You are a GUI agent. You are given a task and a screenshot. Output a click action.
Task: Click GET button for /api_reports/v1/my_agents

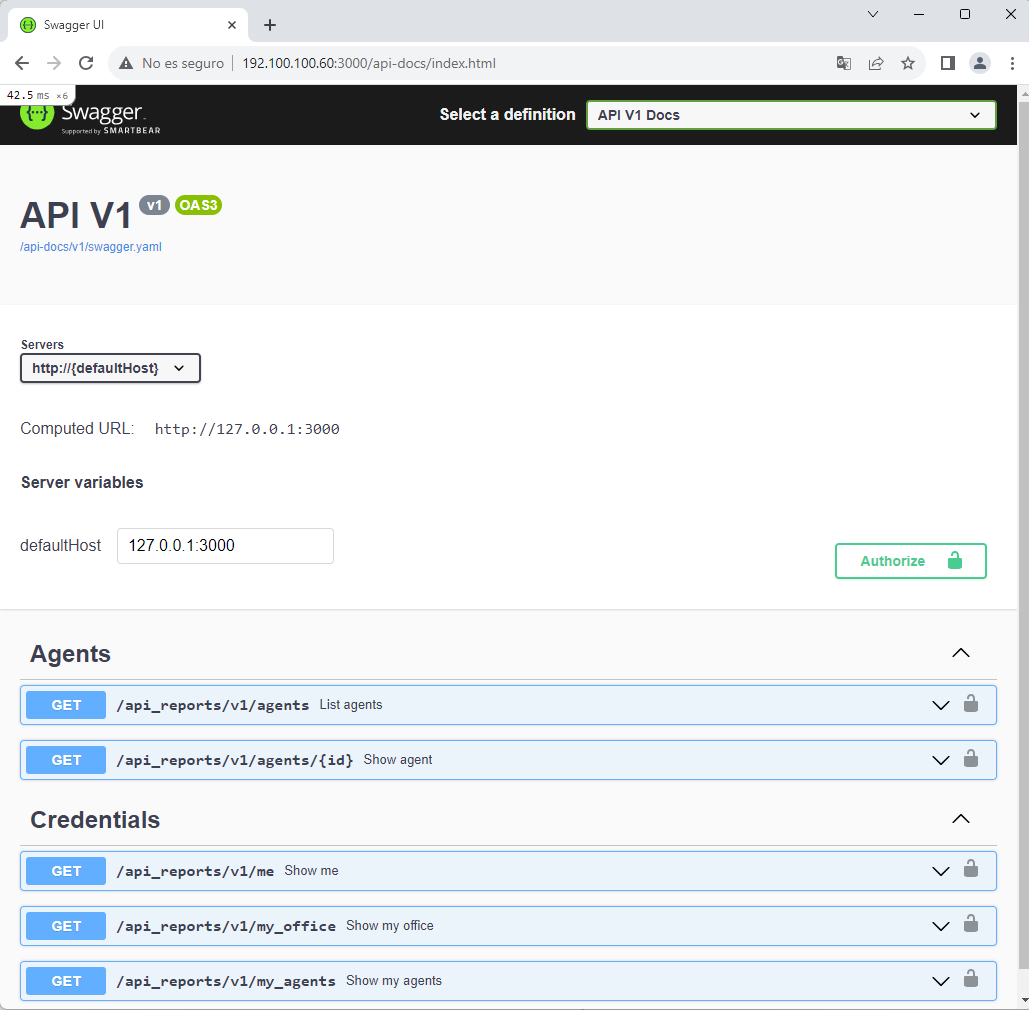(66, 981)
